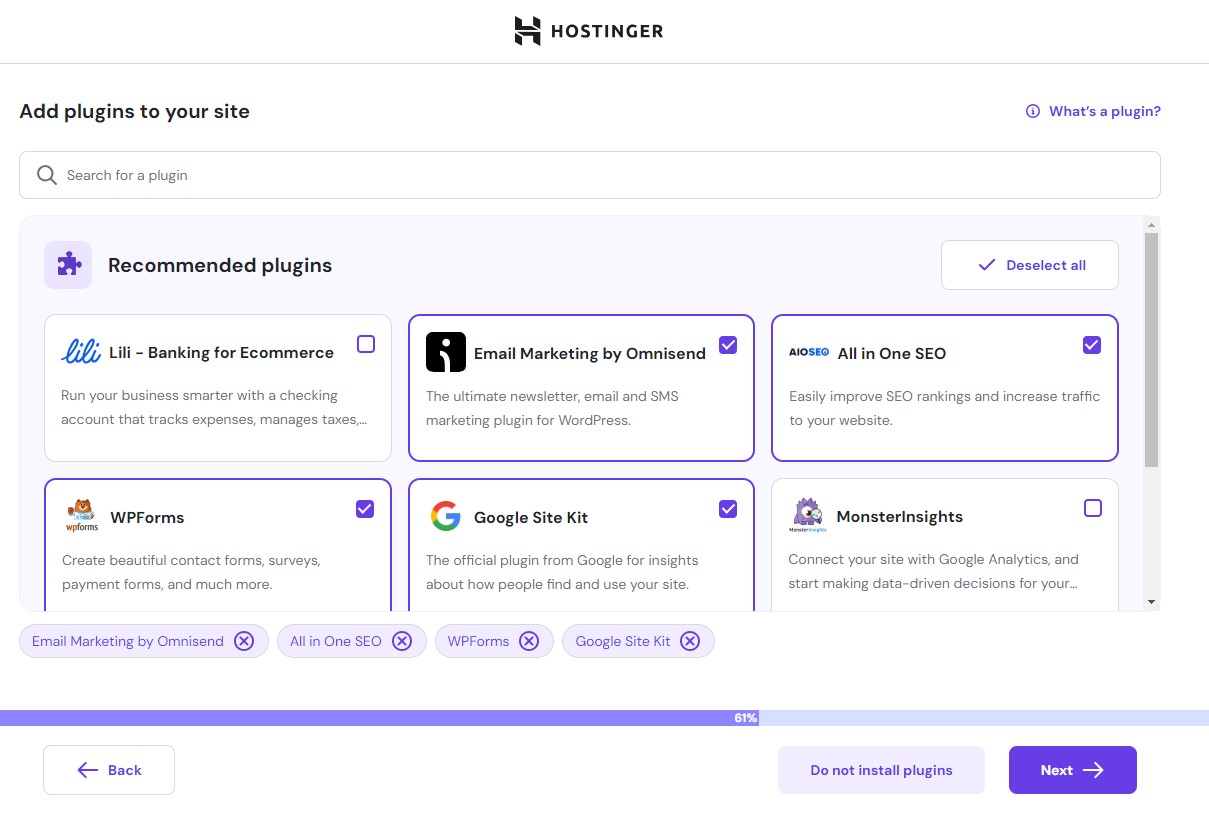Go back with the Back button
The image size is (1209, 813).
pyautogui.click(x=109, y=770)
